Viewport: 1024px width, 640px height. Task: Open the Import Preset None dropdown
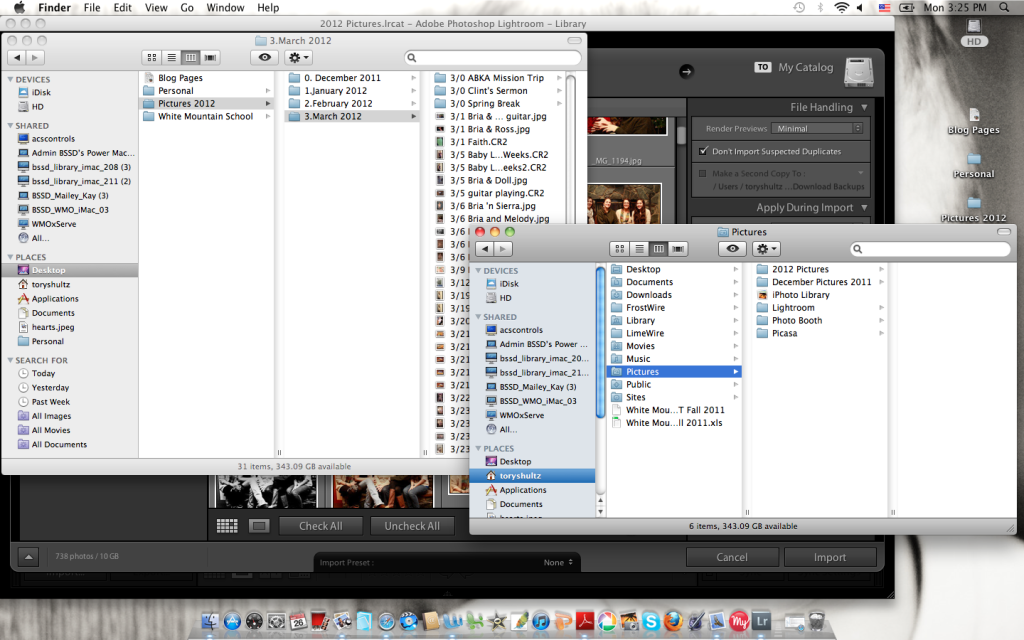(558, 562)
